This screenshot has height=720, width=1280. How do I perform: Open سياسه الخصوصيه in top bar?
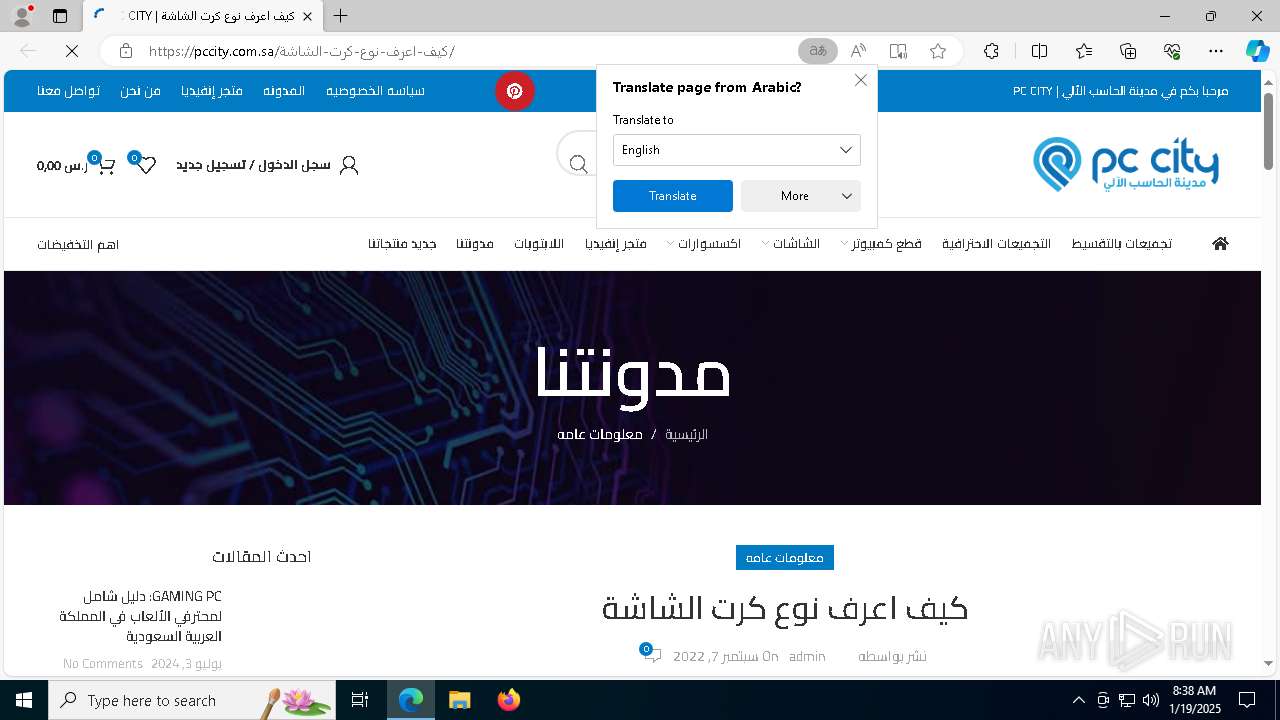click(375, 91)
